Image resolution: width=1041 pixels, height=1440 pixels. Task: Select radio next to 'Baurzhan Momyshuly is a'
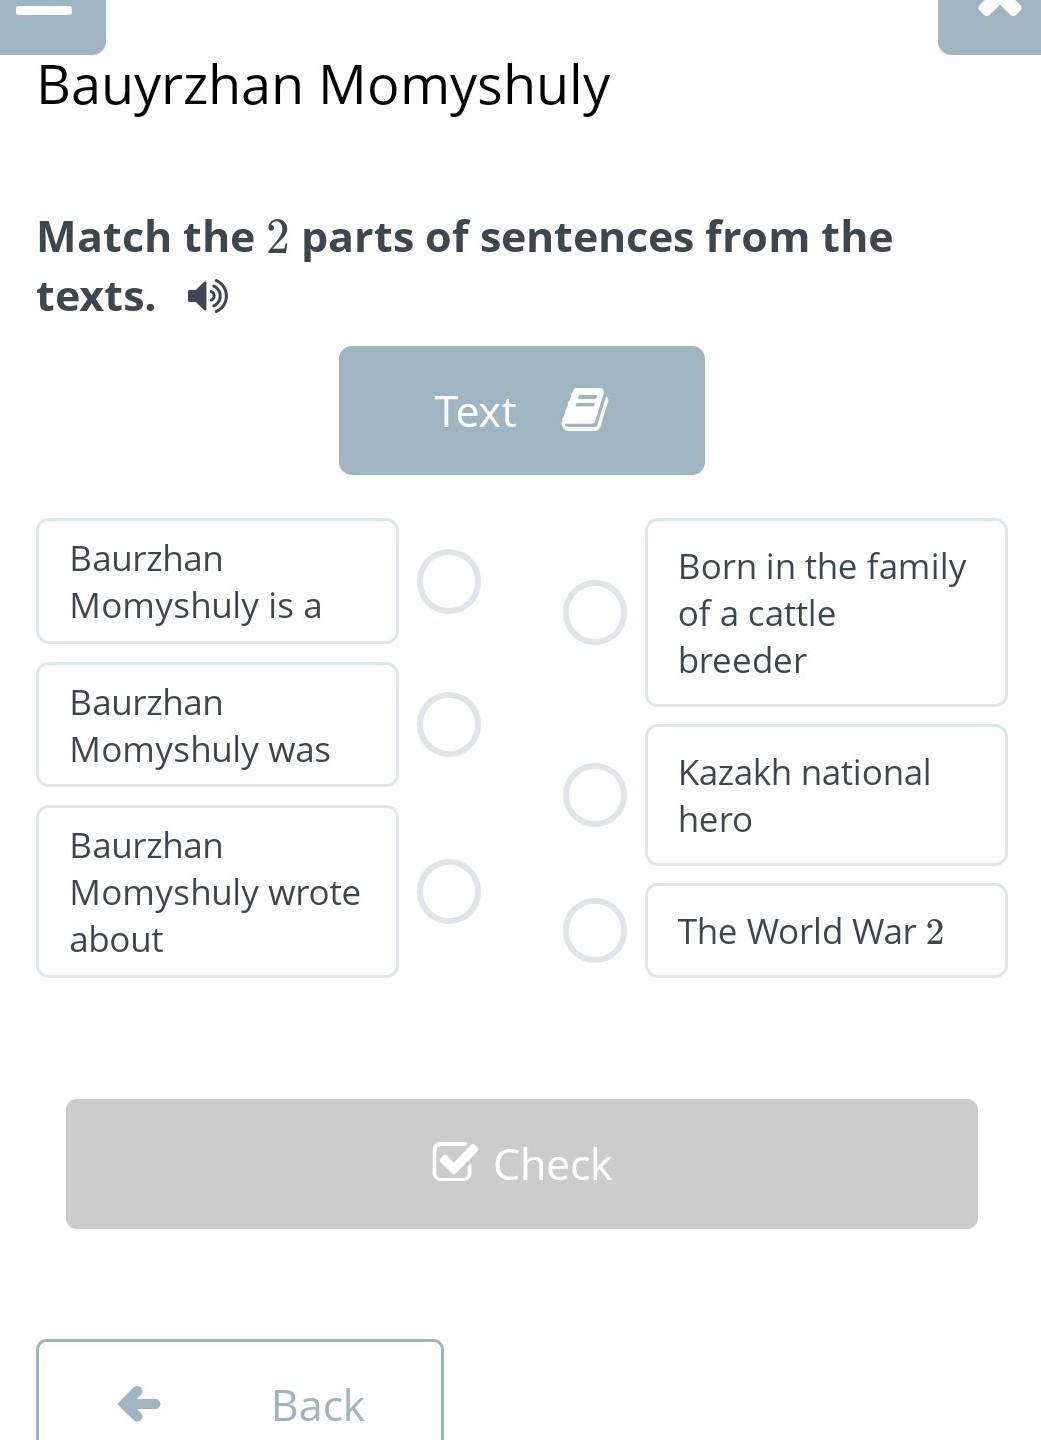coord(449,581)
